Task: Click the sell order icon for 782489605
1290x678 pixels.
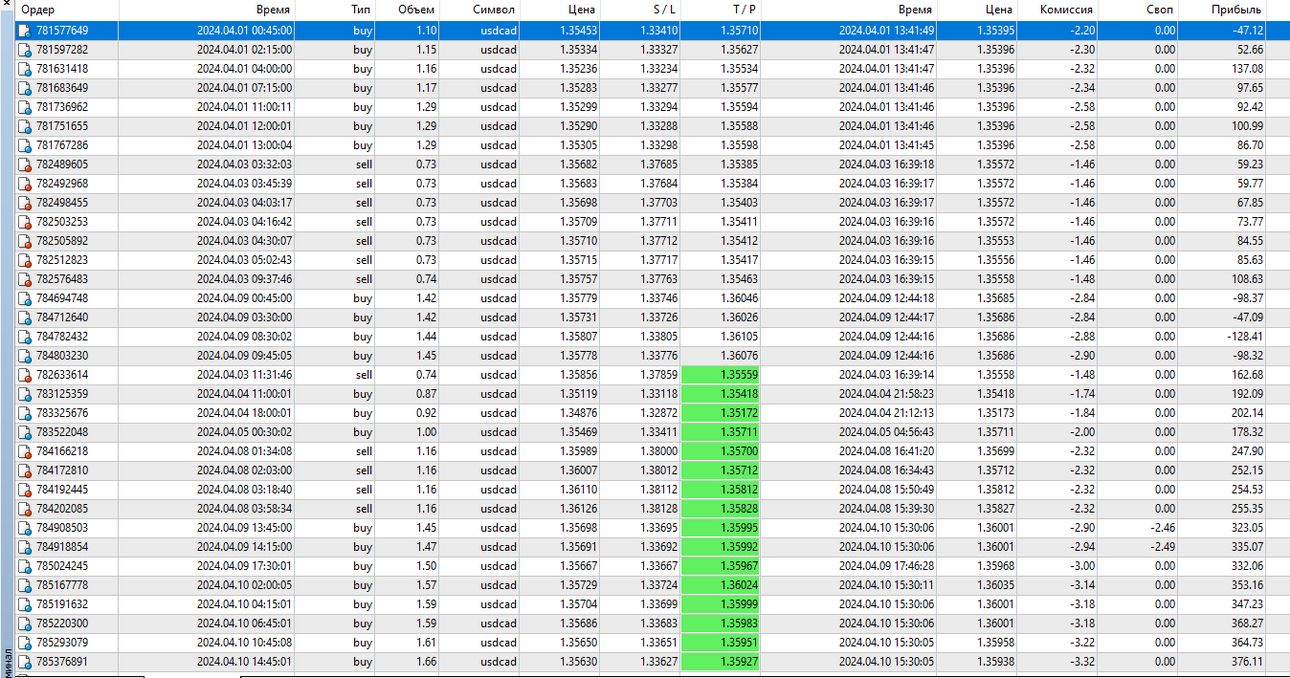Action: click(x=24, y=164)
